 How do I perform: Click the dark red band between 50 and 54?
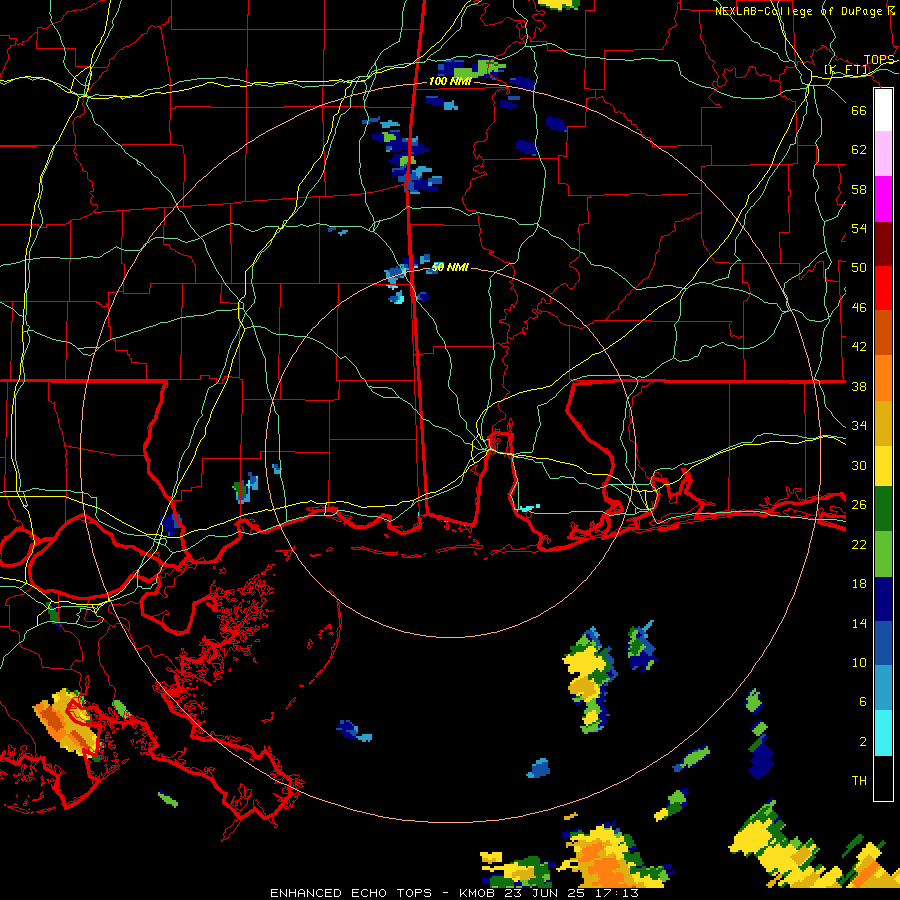883,243
